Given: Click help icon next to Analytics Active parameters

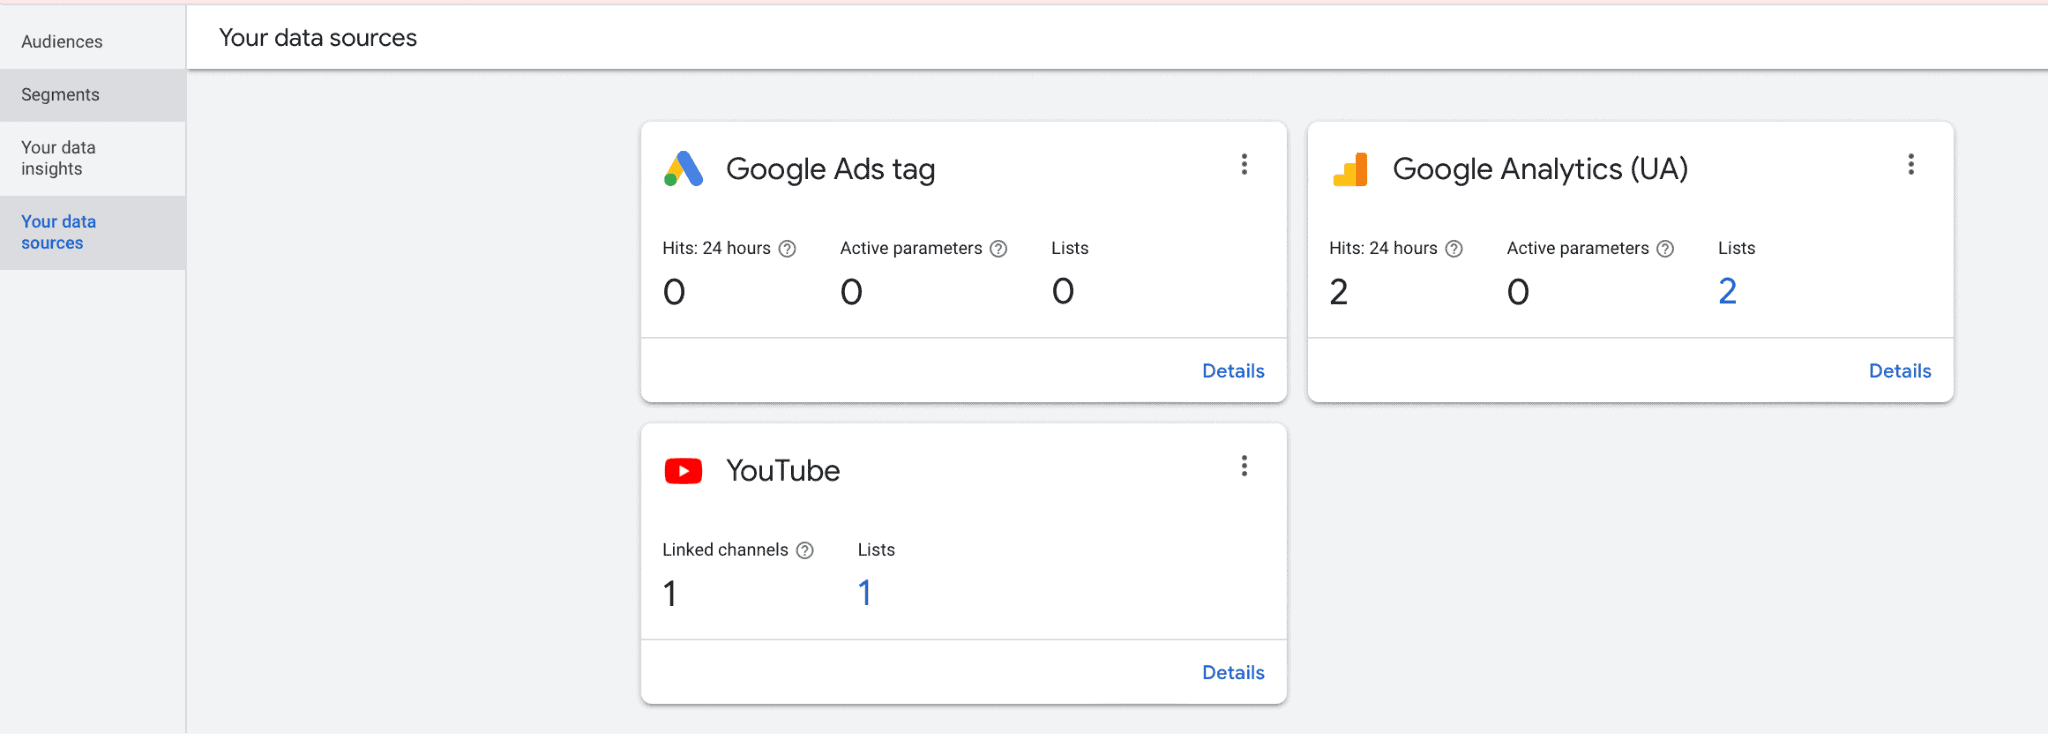Looking at the screenshot, I should tap(1665, 249).
